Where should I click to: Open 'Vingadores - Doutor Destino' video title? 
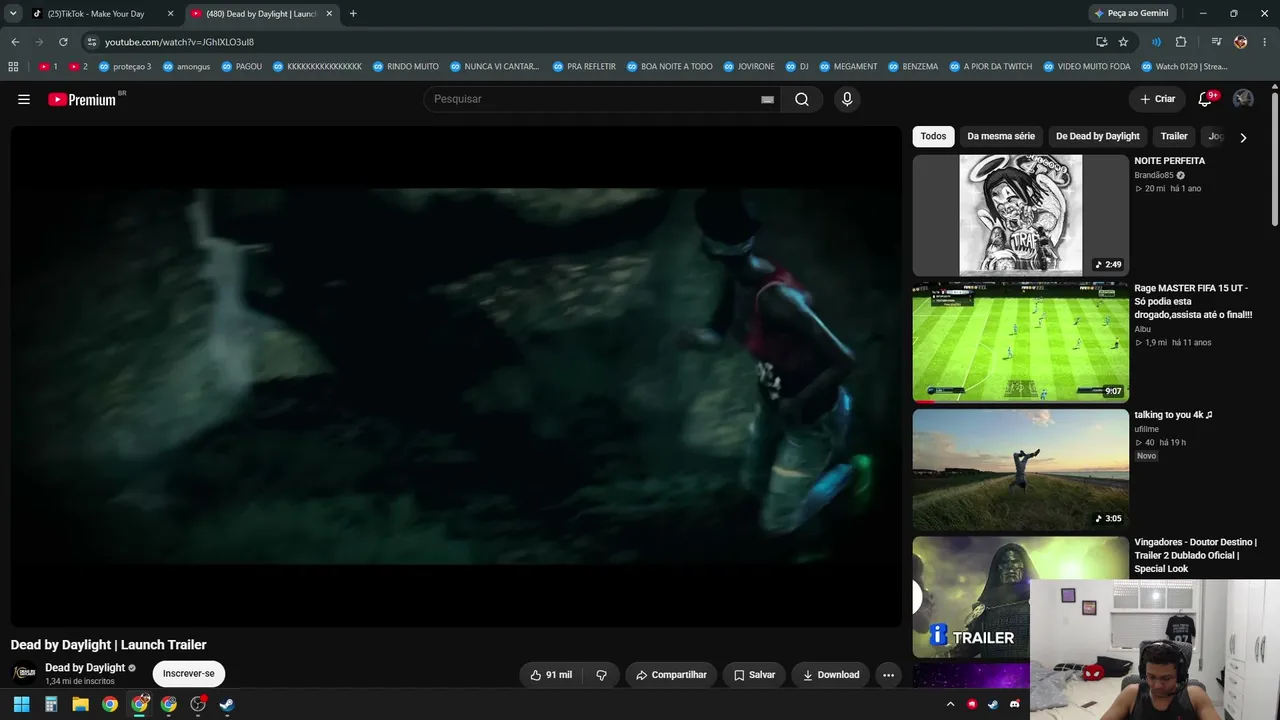point(1196,555)
